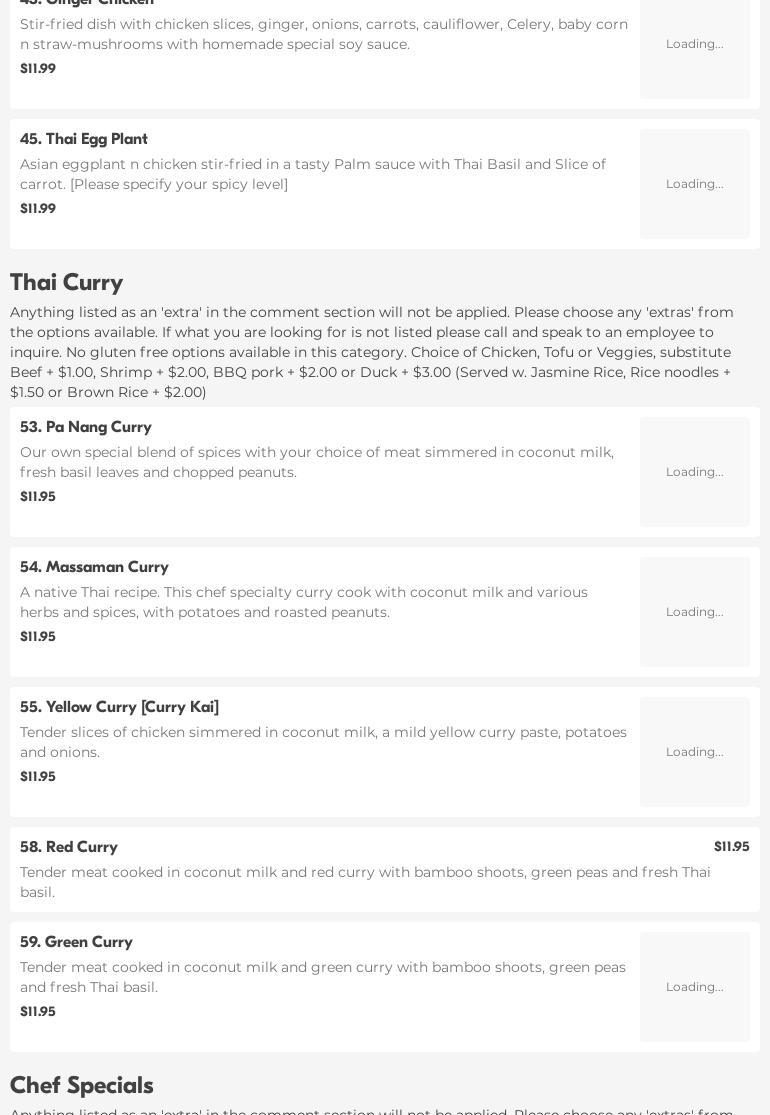Click the Massaman Curry image placeholder
This screenshot has width=770, height=1115.
[x=695, y=612]
